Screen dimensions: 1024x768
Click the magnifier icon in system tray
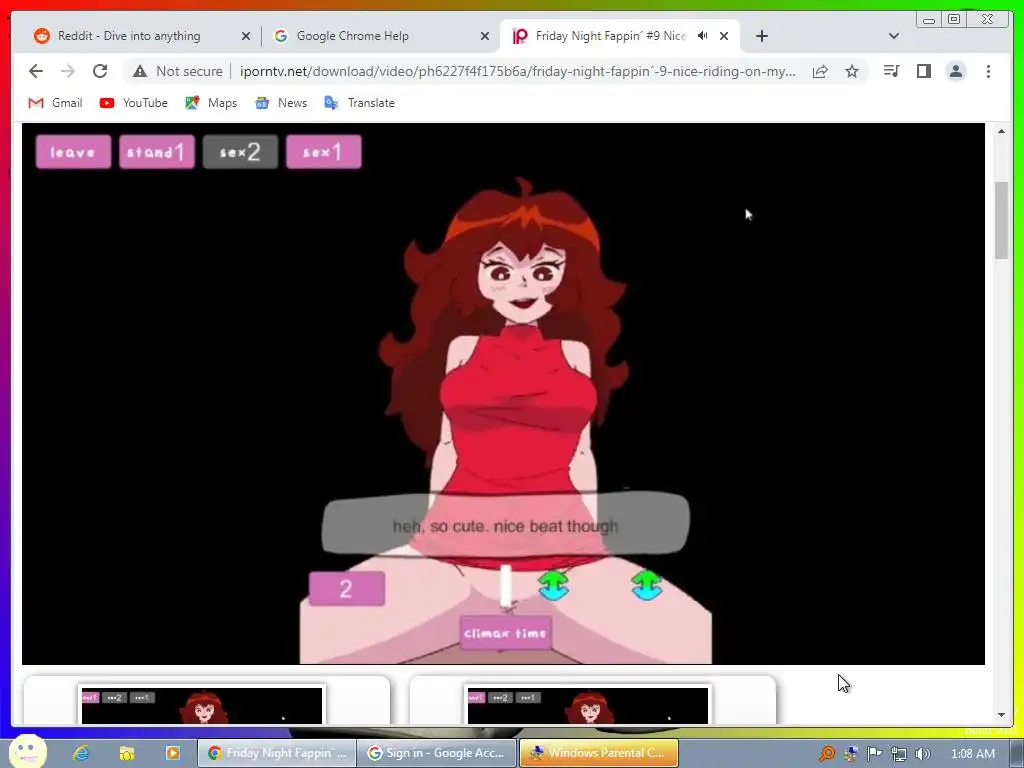(x=826, y=754)
